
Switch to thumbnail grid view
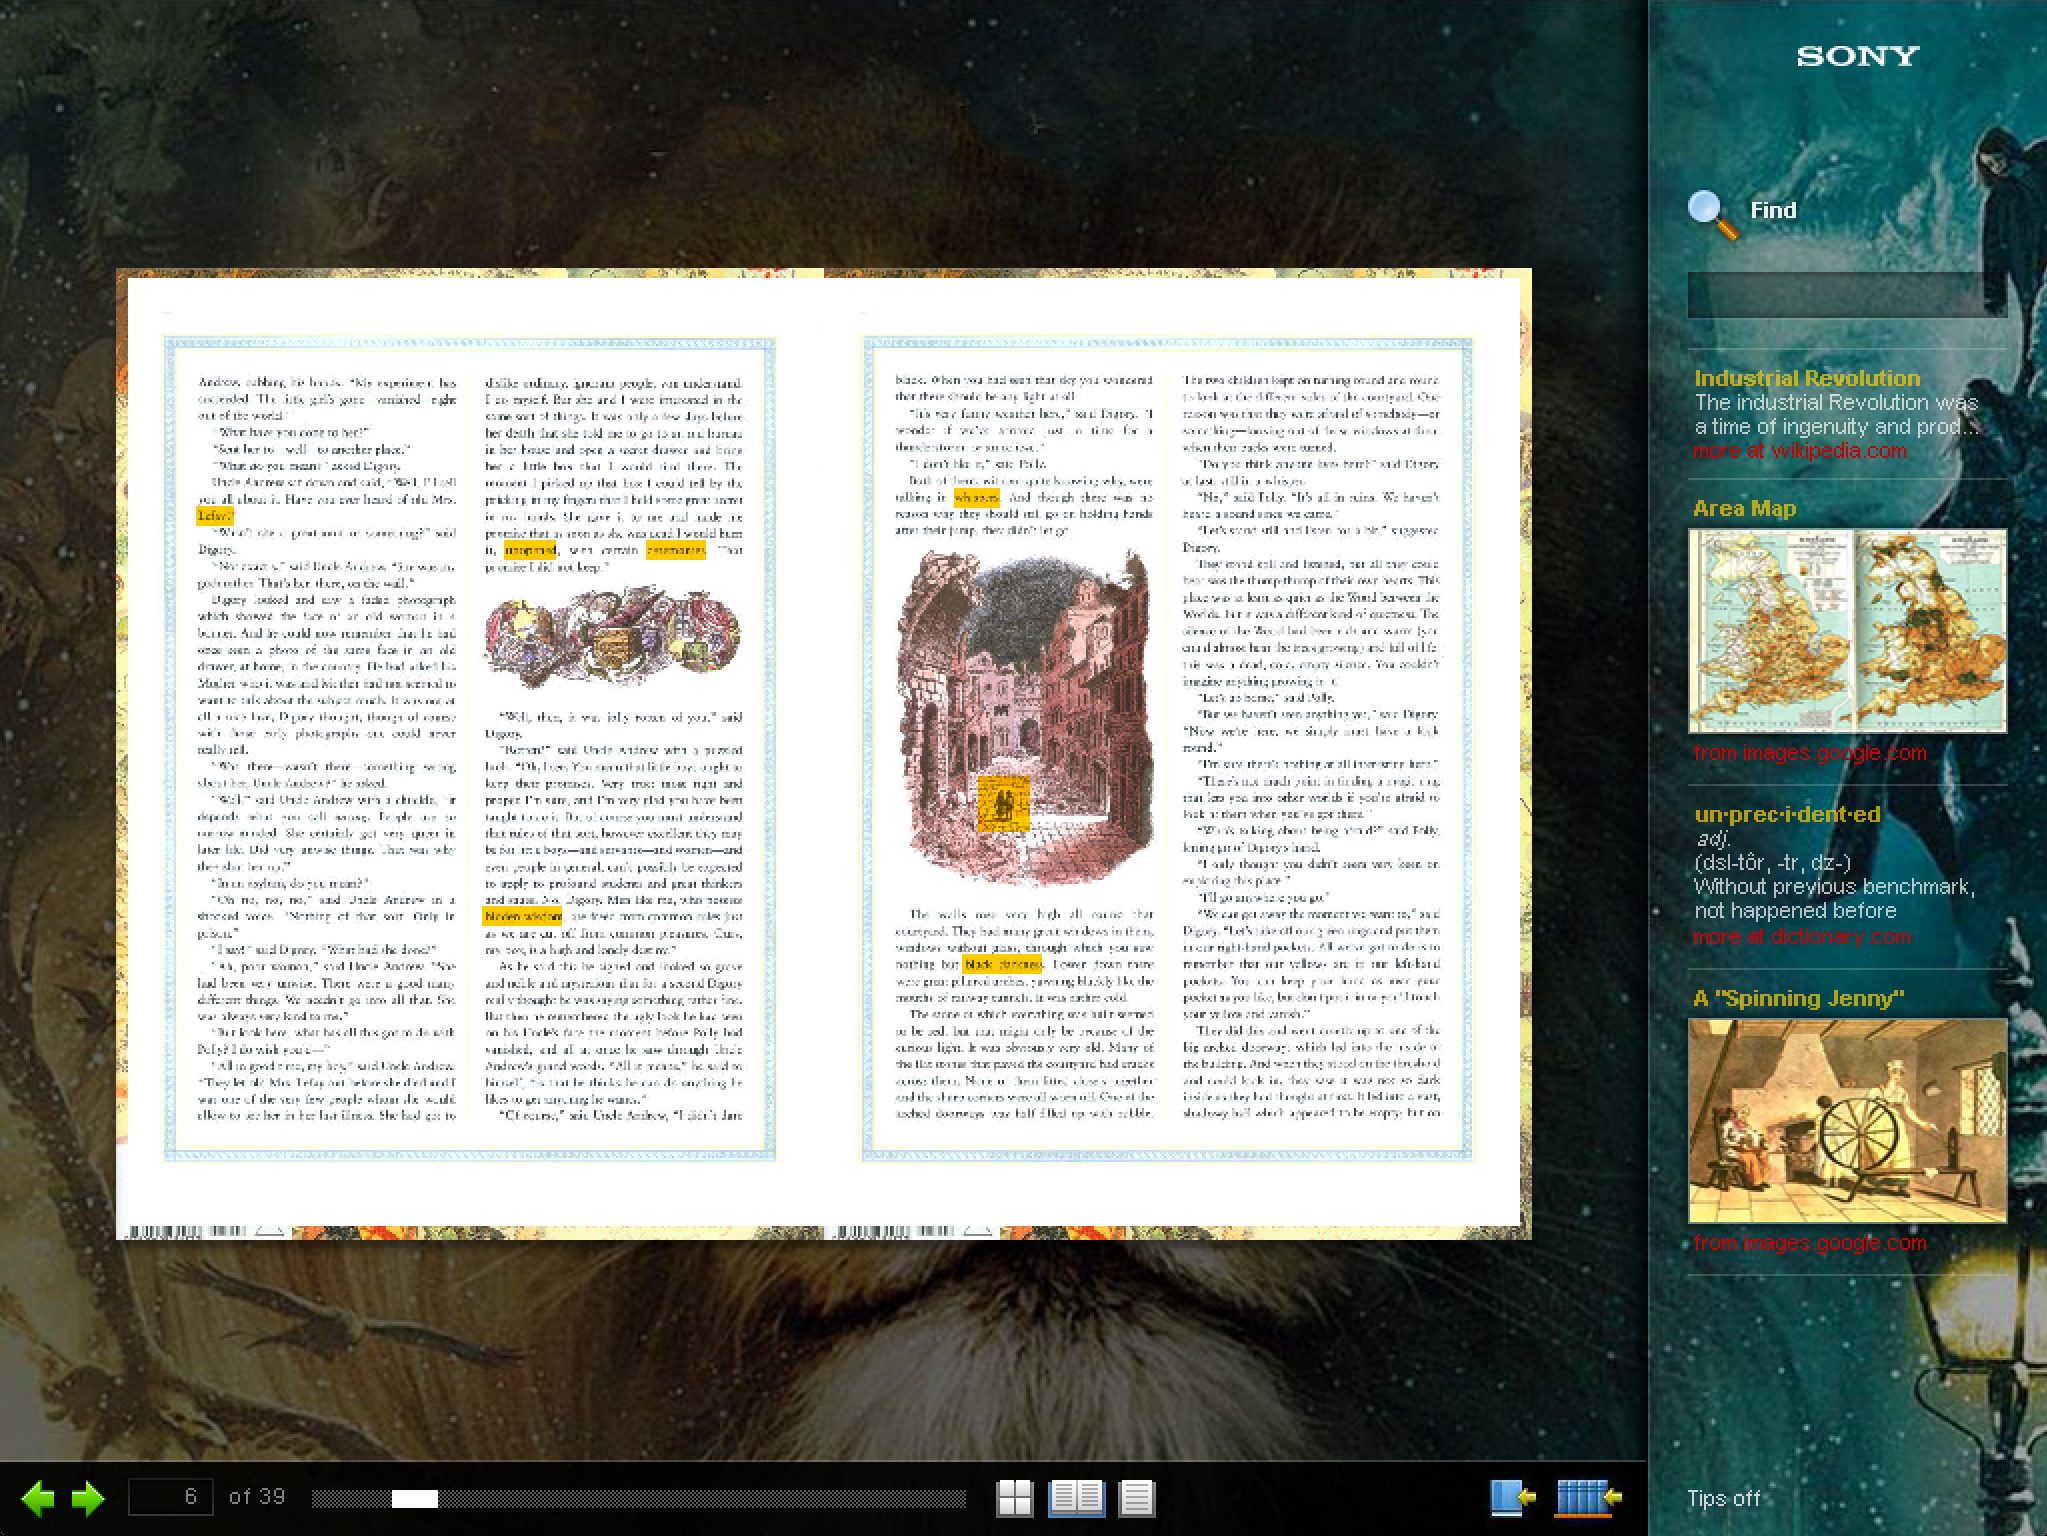point(1014,1498)
